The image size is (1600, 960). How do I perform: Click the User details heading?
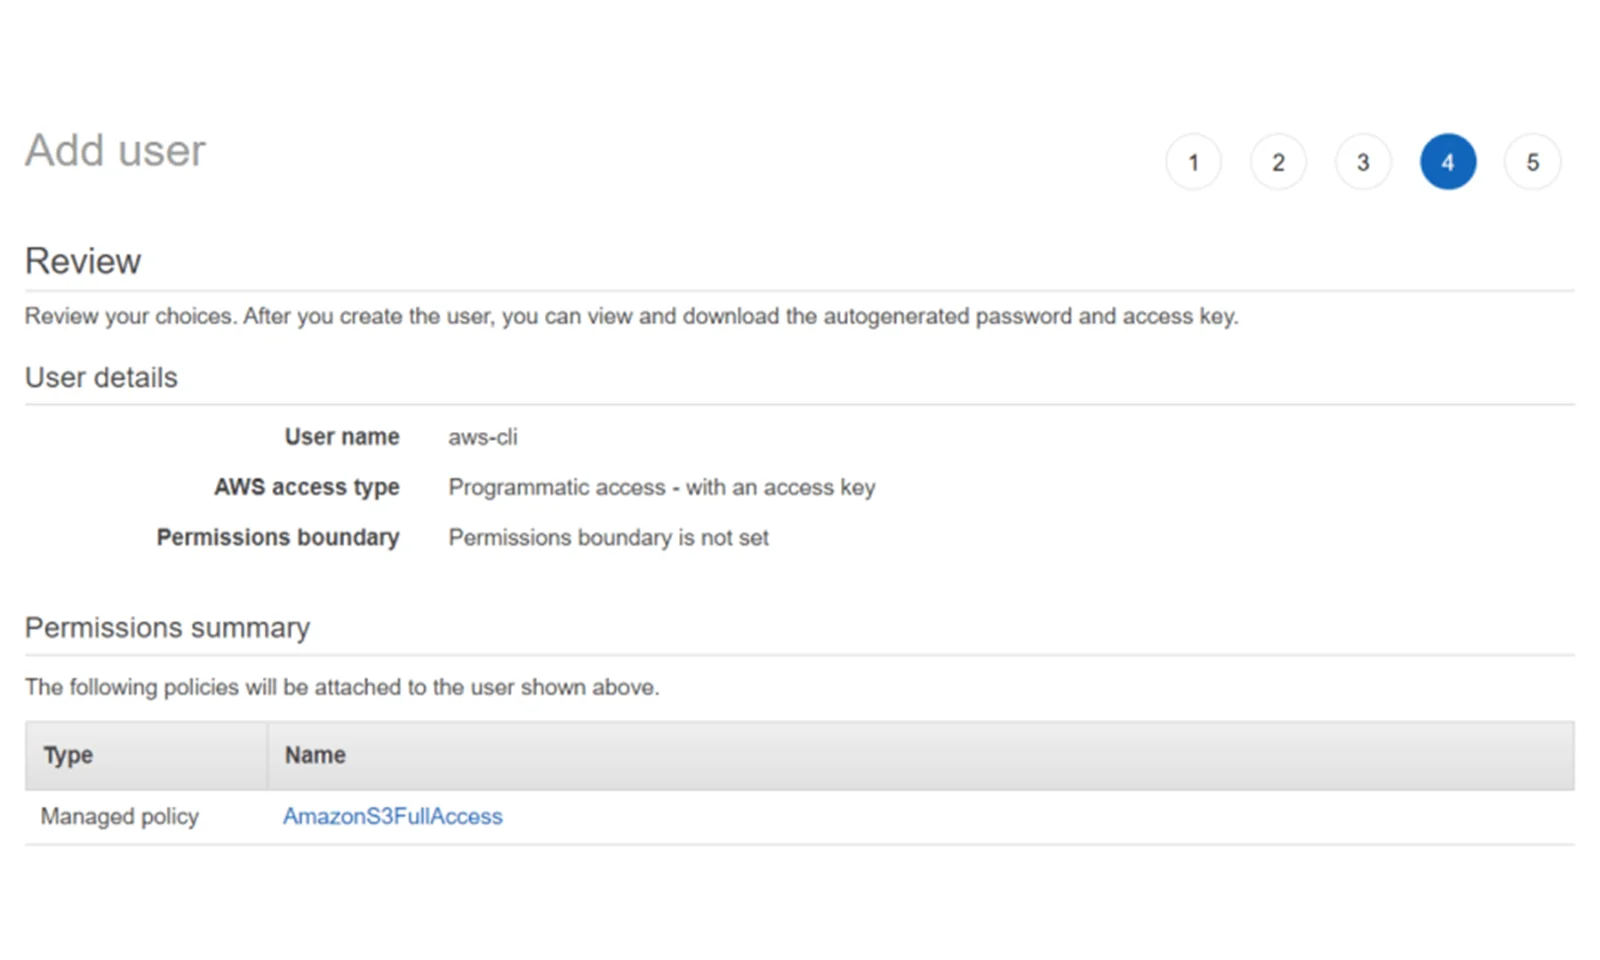(101, 377)
